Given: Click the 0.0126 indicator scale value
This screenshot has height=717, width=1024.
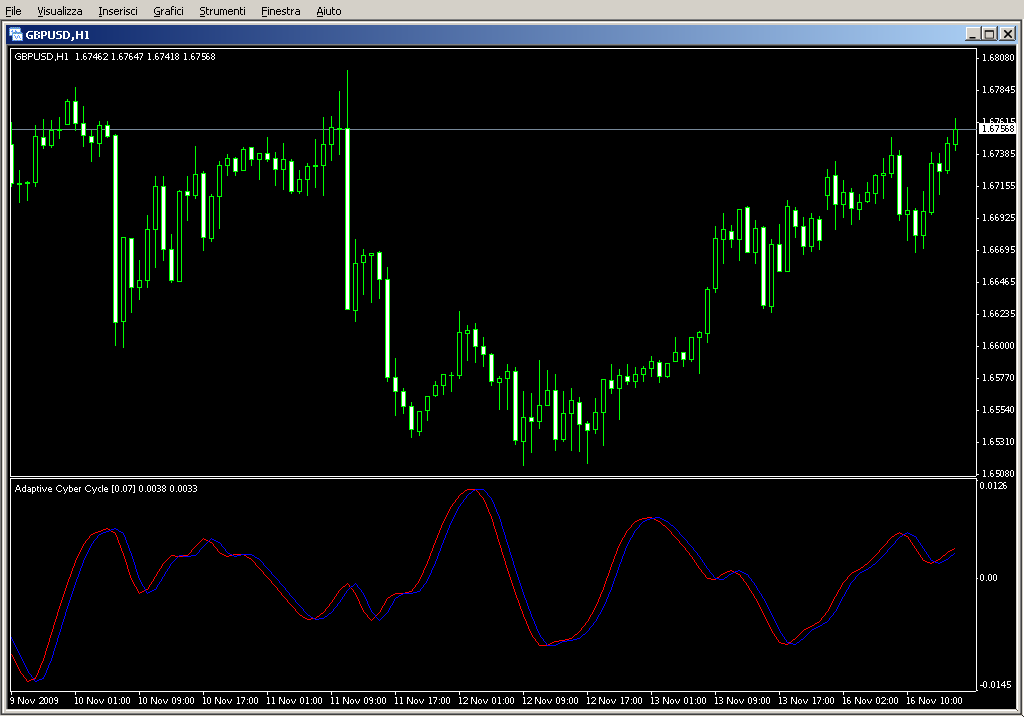Looking at the screenshot, I should 993,485.
